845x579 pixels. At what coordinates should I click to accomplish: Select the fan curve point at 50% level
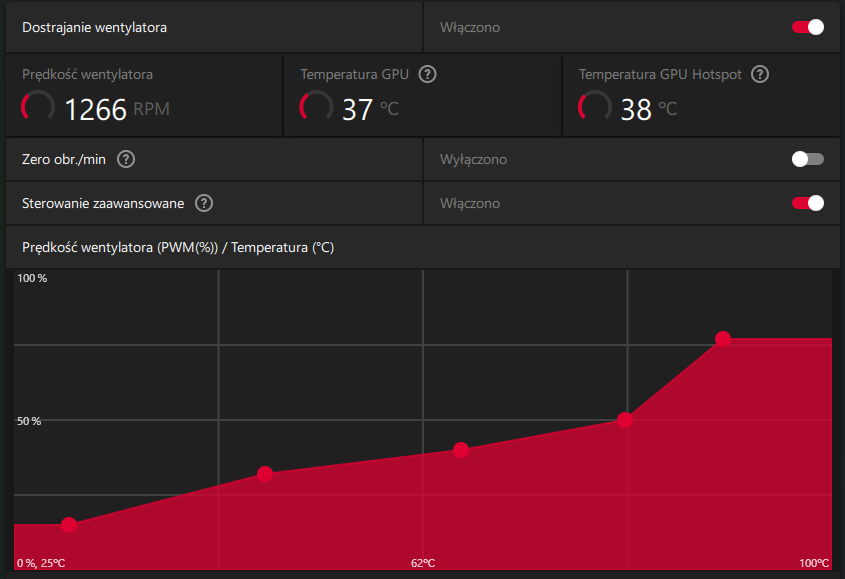click(625, 419)
